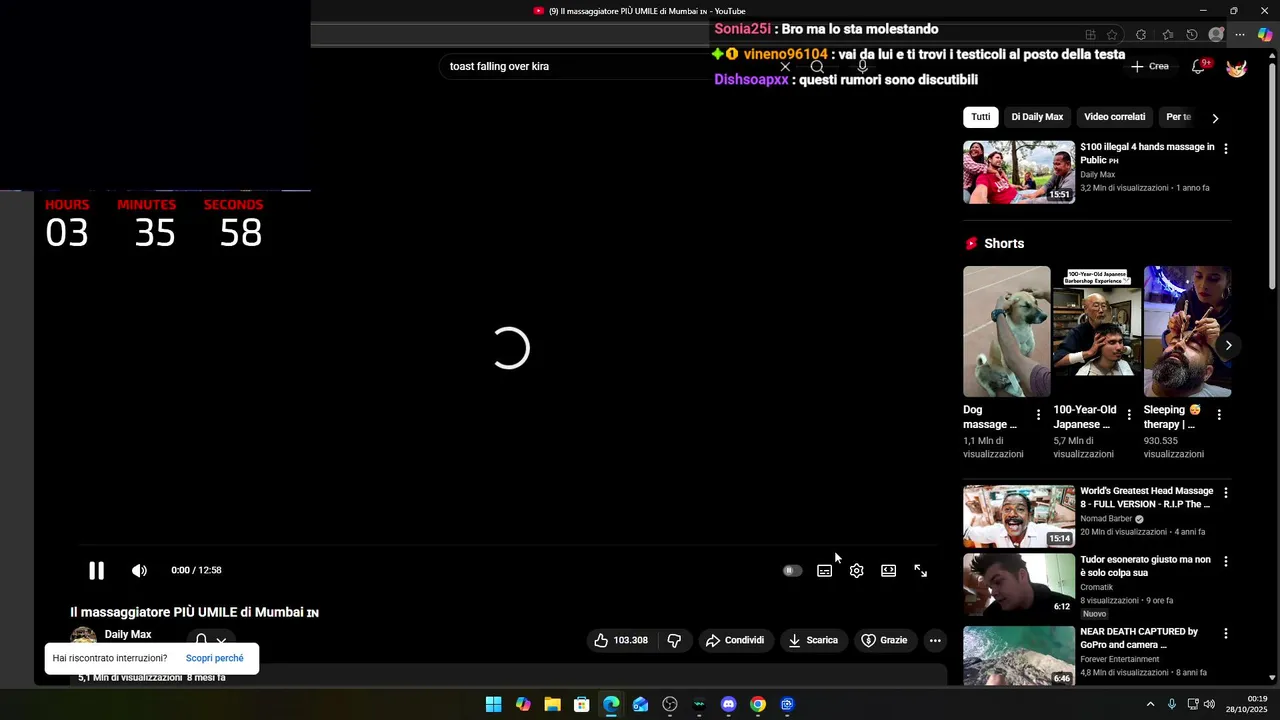Open options for the '100-Year-Old Japanese' short
Screen dimensions: 1280x720
(1129, 414)
